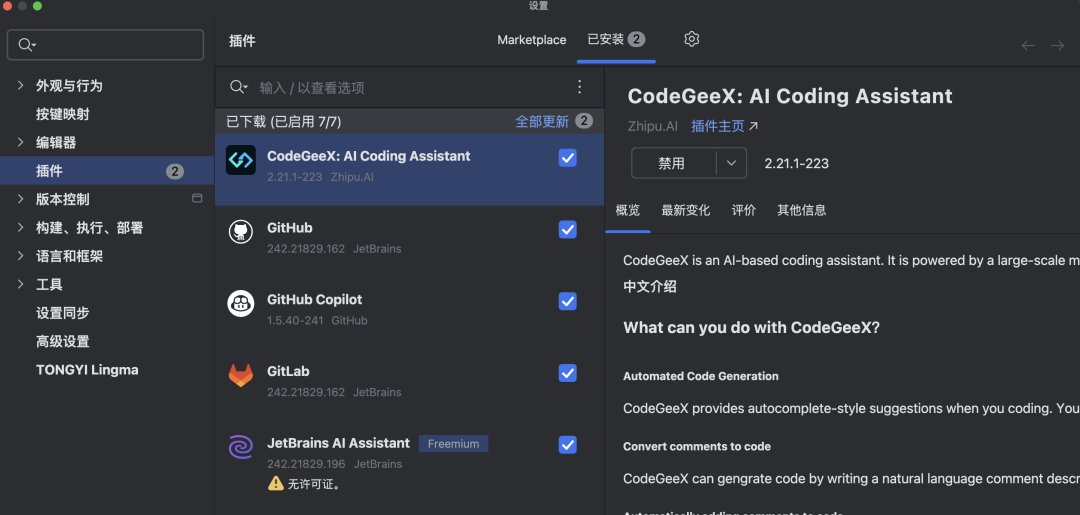Click the GitHub octocat plugin icon
The height and width of the screenshot is (515, 1080).
[241, 232]
